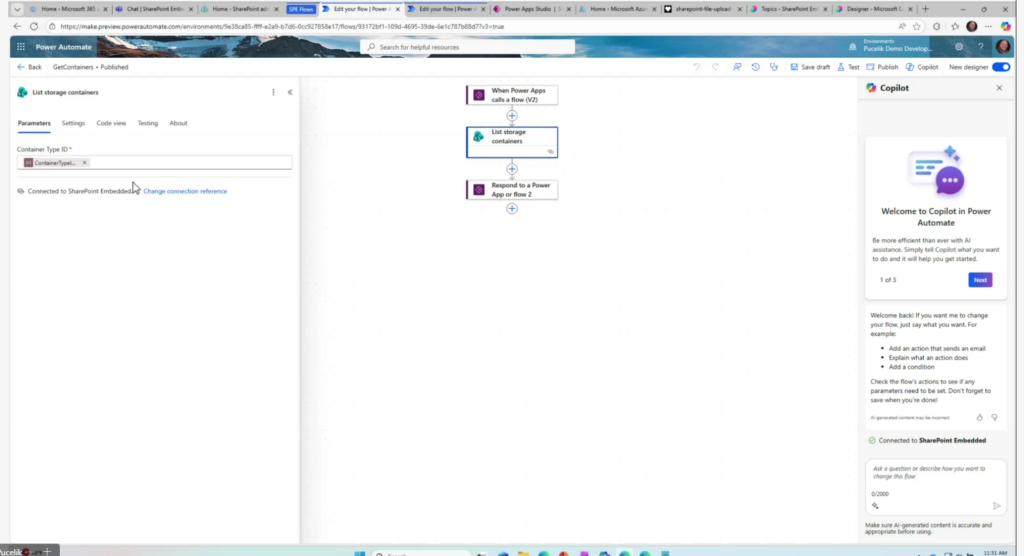Click Change connection reference link

pyautogui.click(x=185, y=191)
